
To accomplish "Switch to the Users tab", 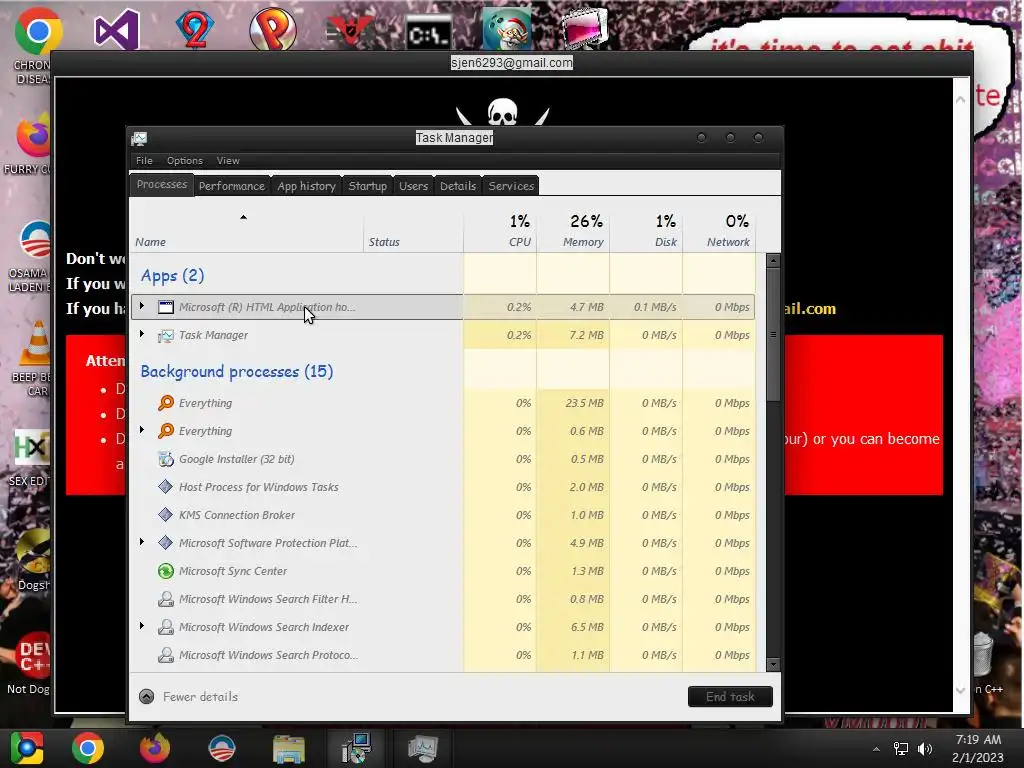I will point(413,186).
